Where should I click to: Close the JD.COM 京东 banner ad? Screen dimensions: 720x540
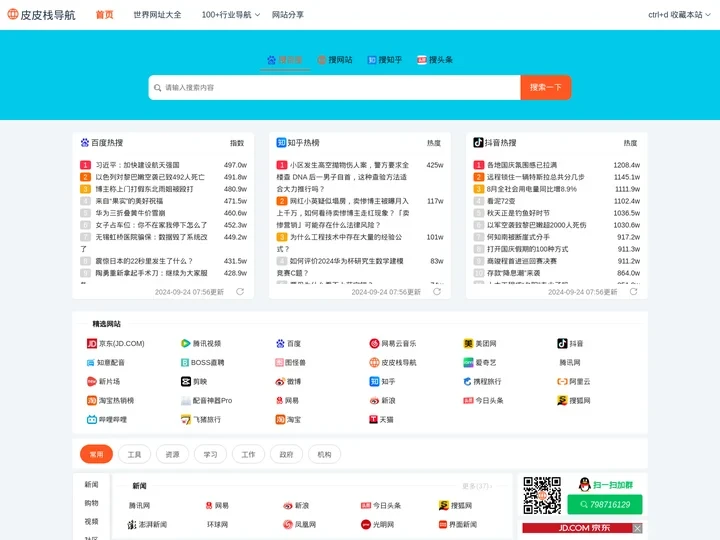click(x=637, y=528)
